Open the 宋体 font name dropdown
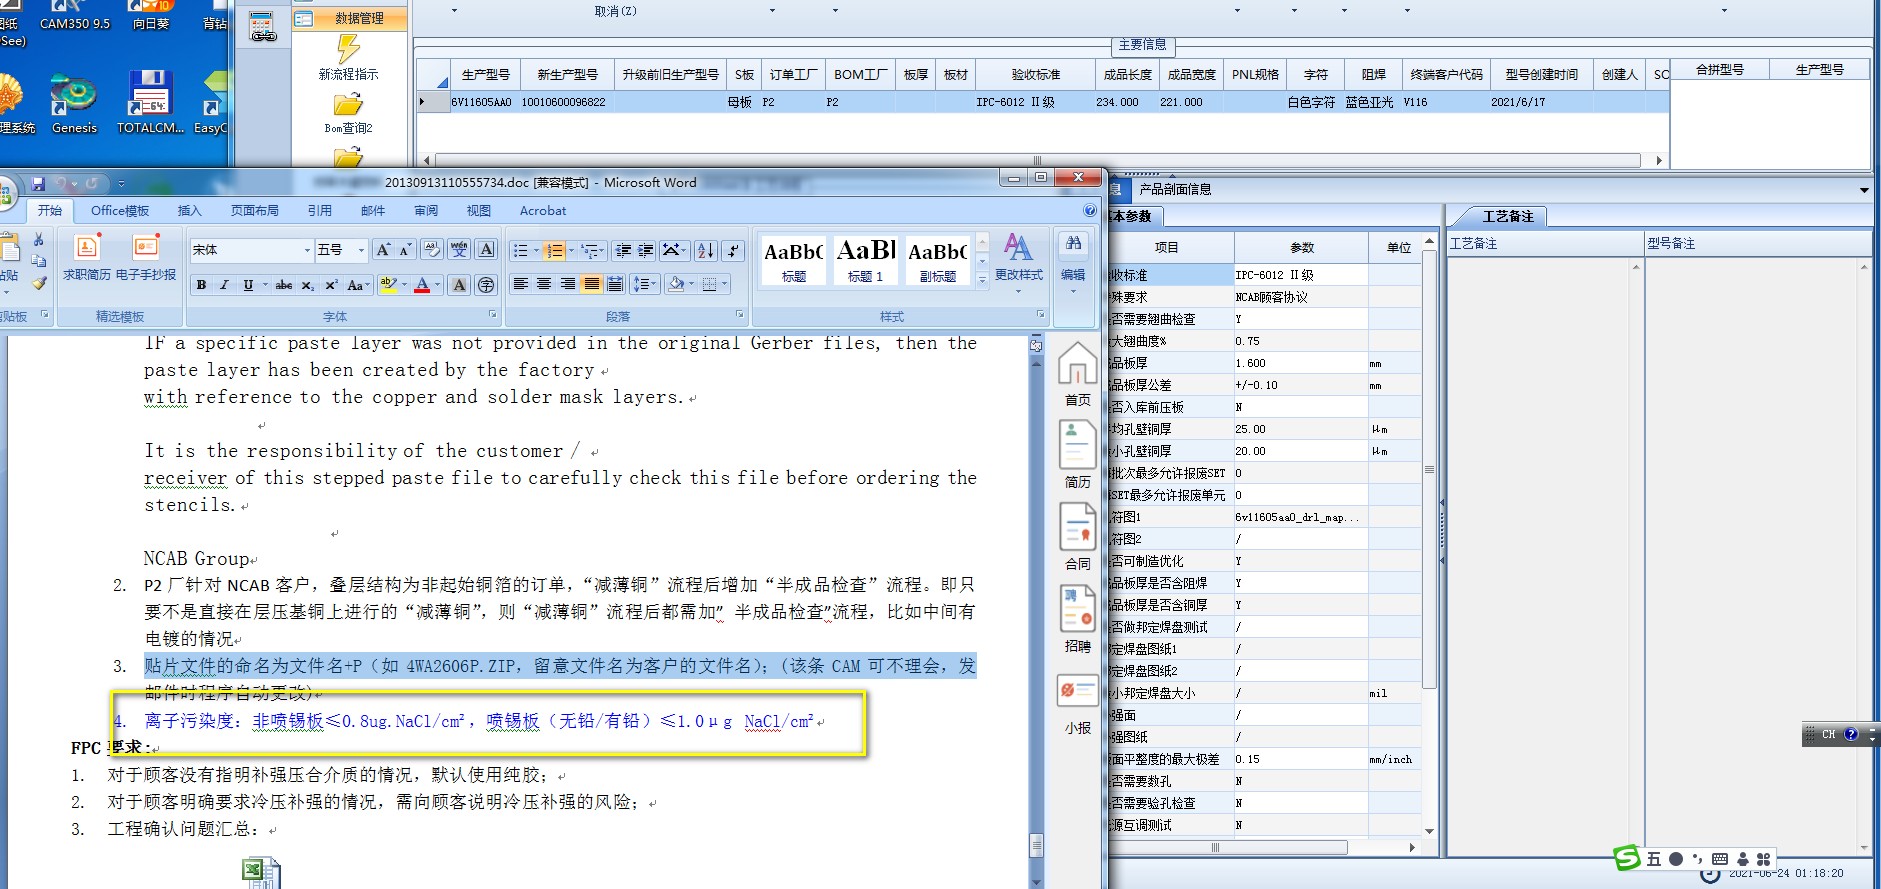This screenshot has height=889, width=1881. tap(307, 250)
